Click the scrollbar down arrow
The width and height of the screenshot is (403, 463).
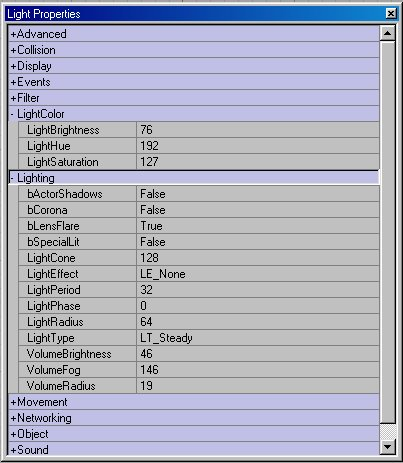click(387, 446)
